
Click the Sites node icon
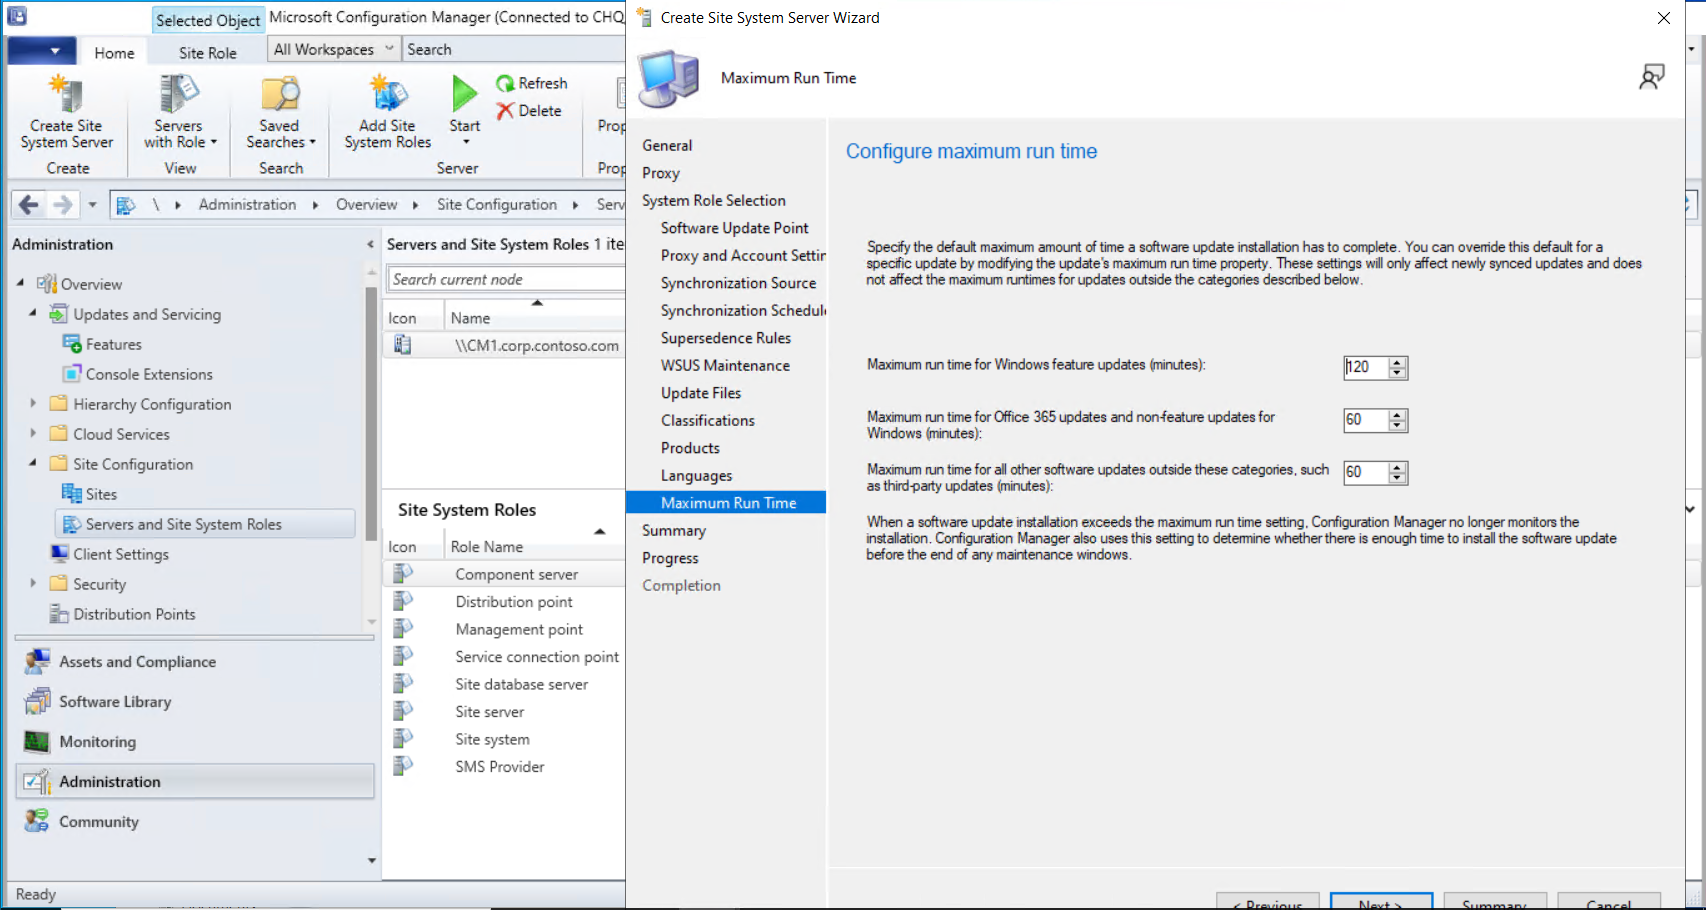(72, 494)
